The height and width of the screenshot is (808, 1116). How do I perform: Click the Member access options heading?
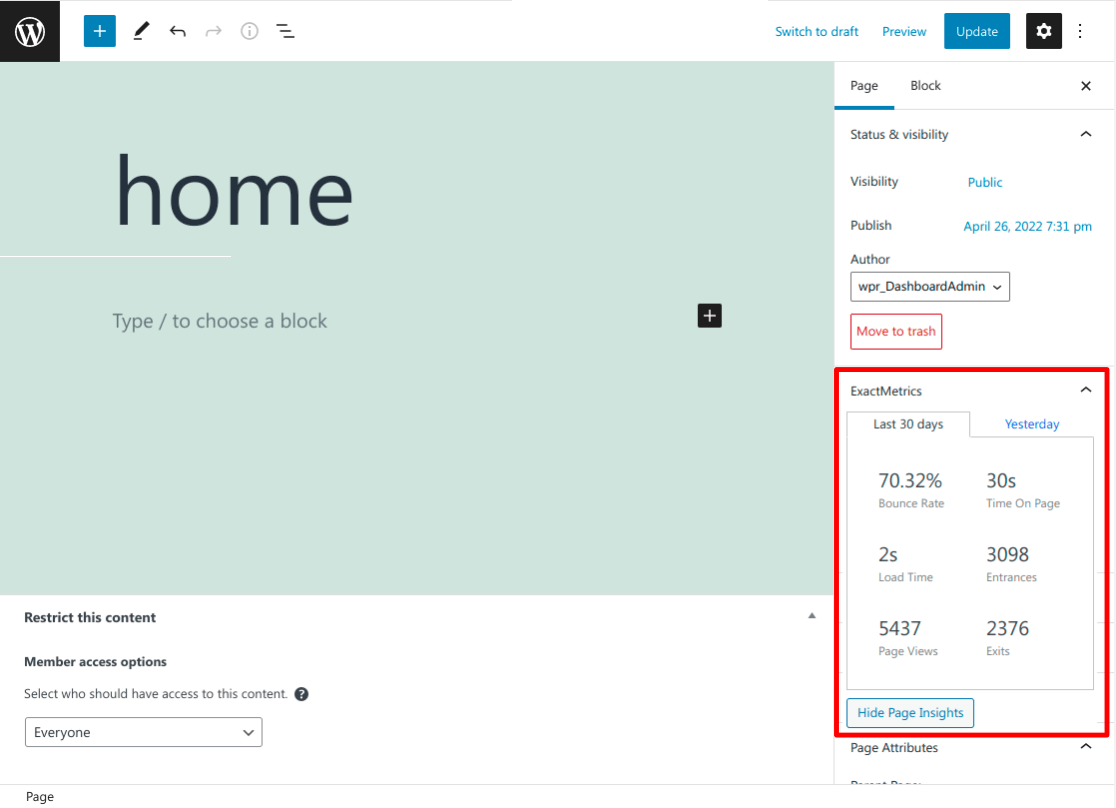point(95,661)
